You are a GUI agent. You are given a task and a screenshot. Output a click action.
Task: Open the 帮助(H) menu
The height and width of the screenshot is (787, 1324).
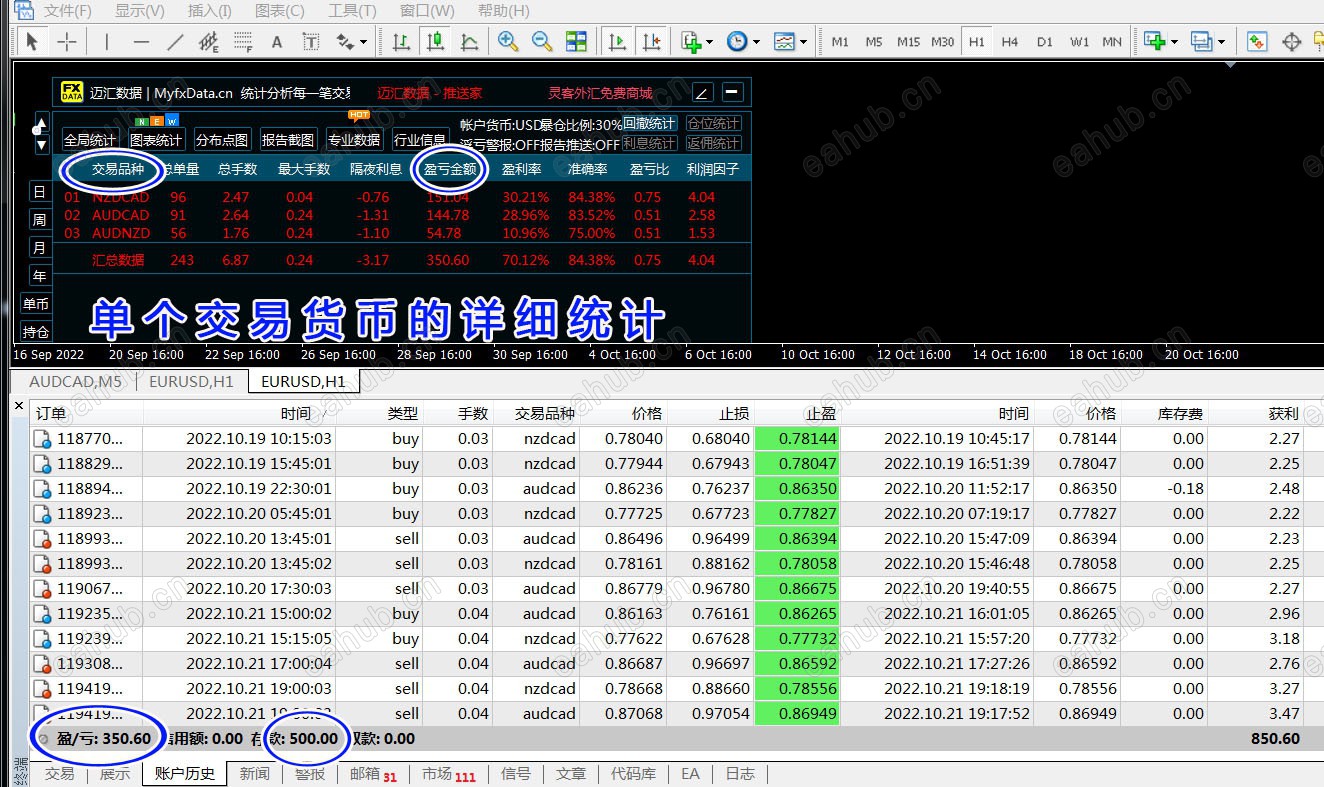[x=504, y=11]
